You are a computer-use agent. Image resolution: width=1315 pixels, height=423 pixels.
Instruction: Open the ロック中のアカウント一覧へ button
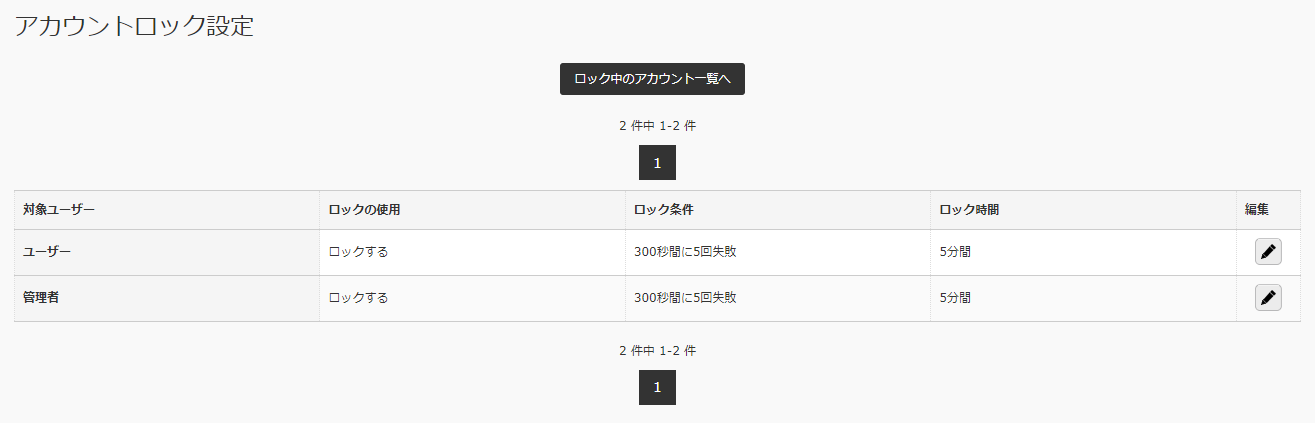pyautogui.click(x=652, y=79)
